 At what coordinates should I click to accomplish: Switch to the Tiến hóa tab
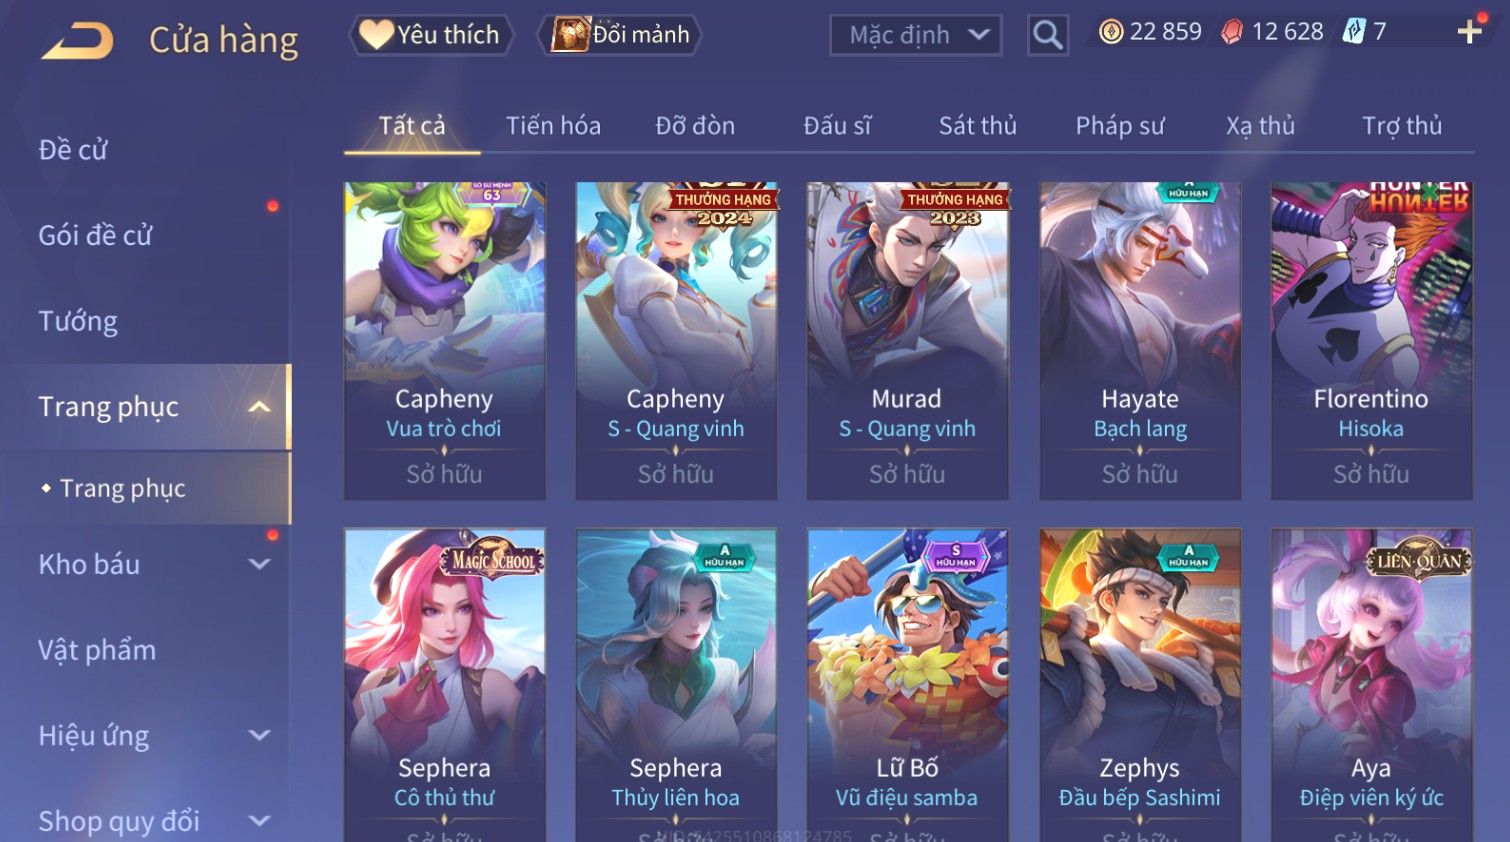[x=553, y=125]
